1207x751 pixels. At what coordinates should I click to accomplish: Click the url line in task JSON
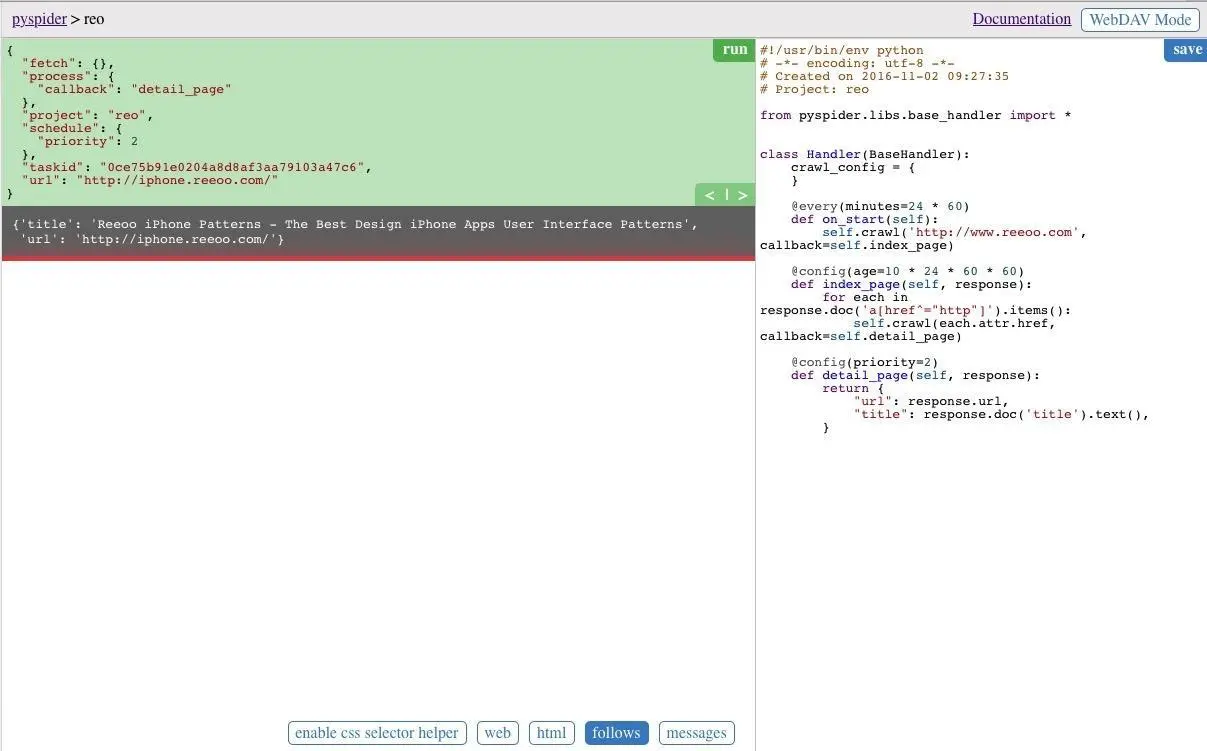point(150,180)
